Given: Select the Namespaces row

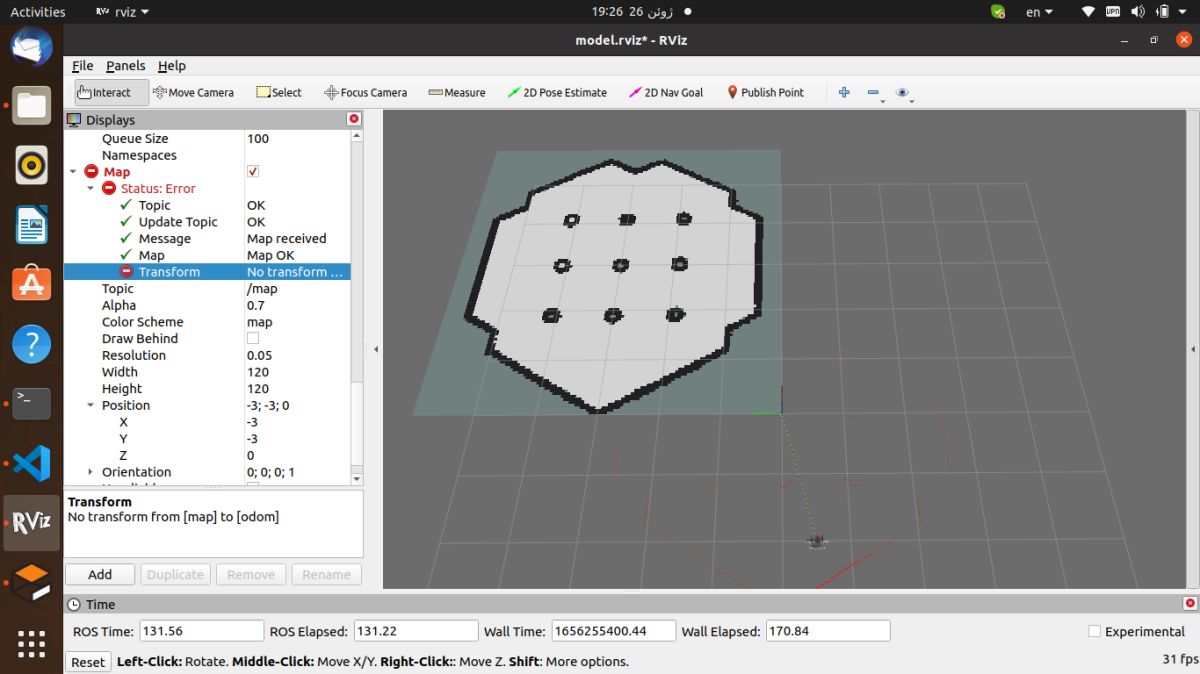Looking at the screenshot, I should click(207, 155).
